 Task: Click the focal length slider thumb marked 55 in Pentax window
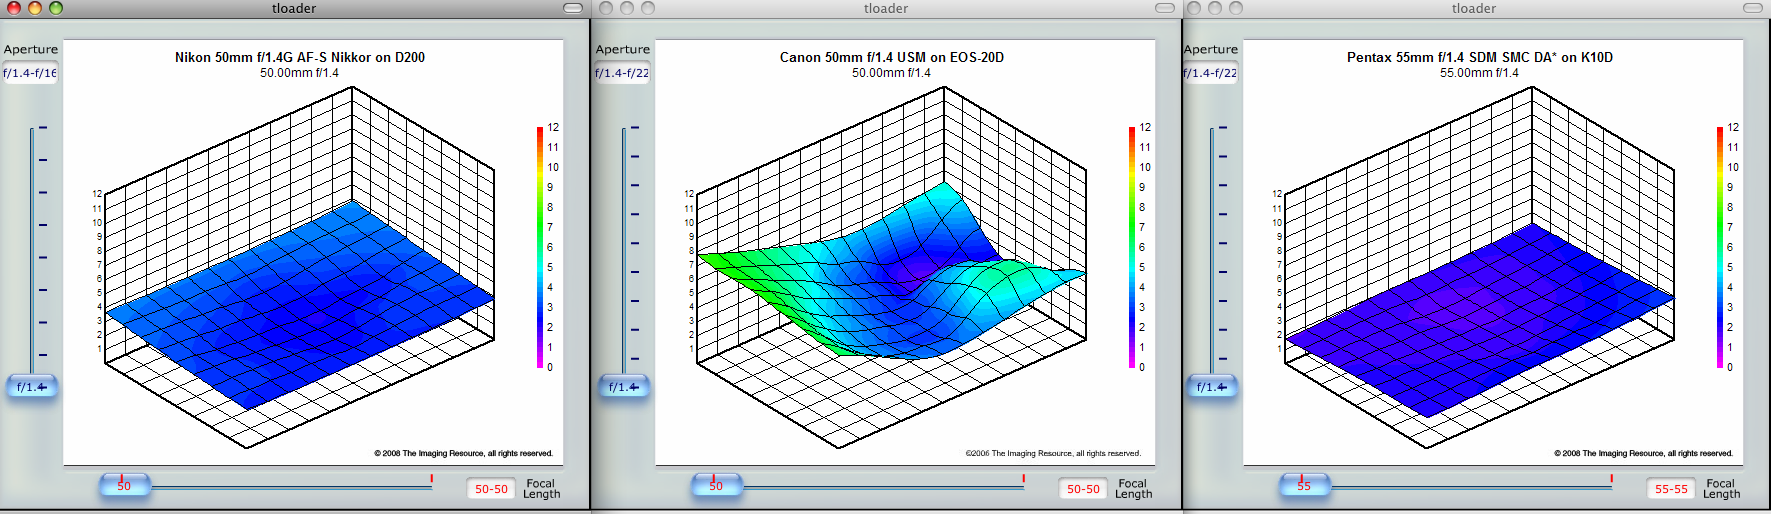(1304, 486)
